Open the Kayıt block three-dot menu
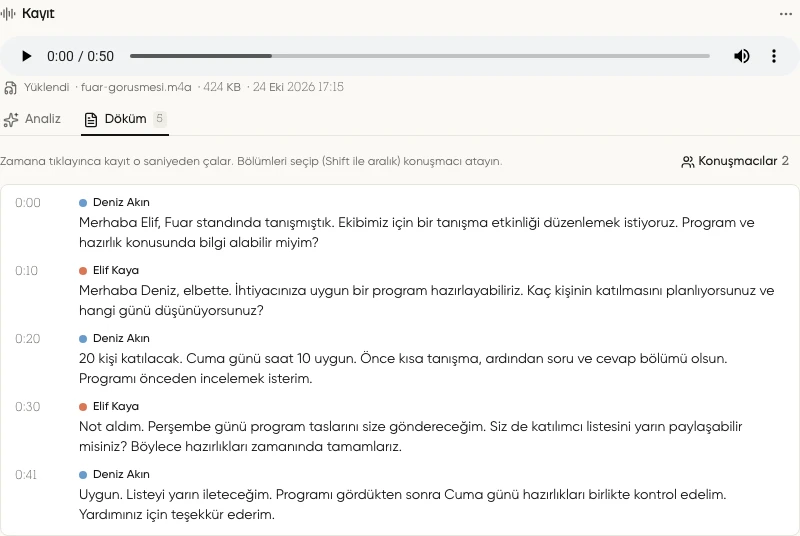800x536 pixels. coord(786,14)
